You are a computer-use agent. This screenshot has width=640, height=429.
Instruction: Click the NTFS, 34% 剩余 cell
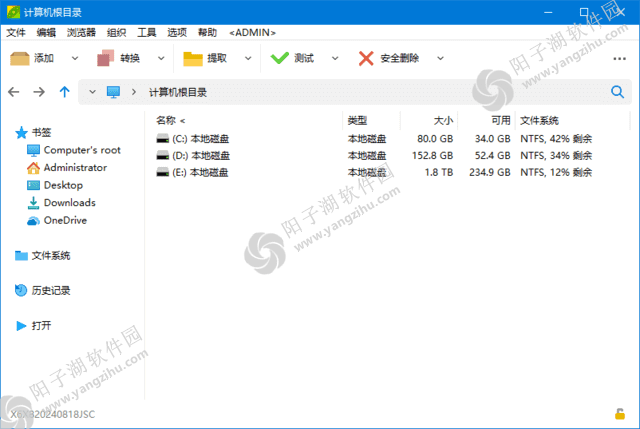(x=556, y=156)
